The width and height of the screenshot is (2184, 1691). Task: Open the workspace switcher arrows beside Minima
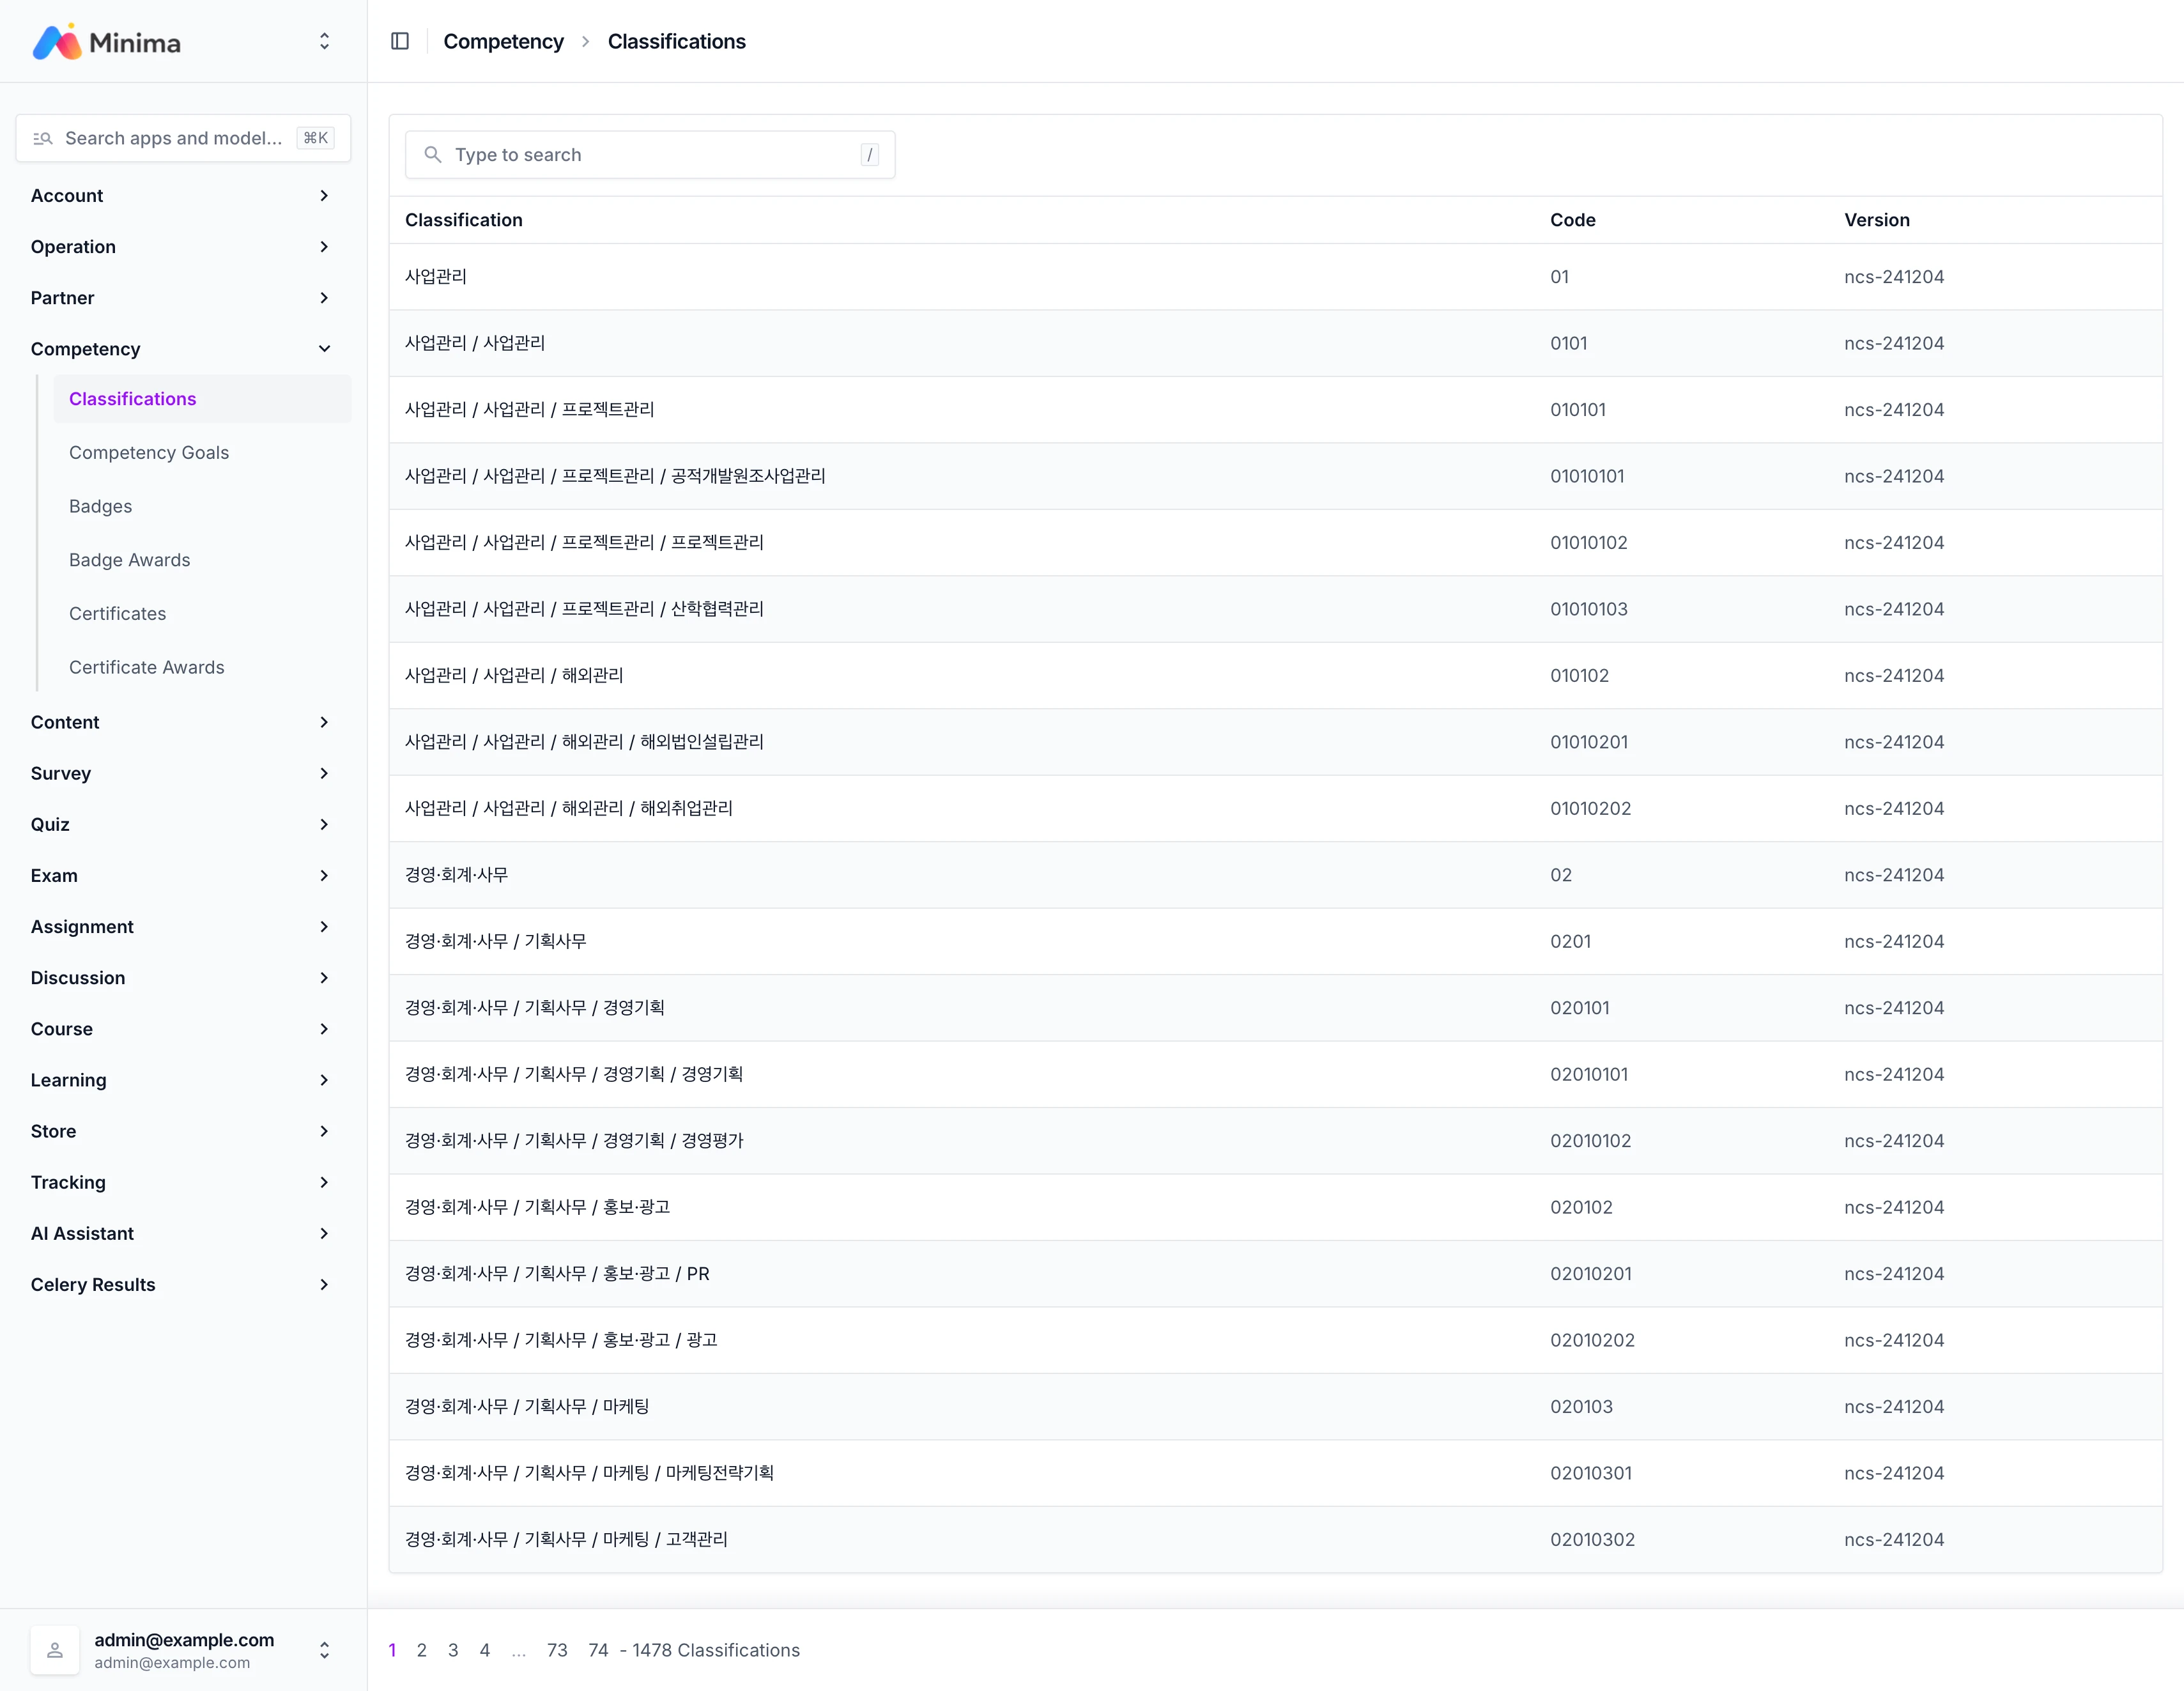(324, 41)
